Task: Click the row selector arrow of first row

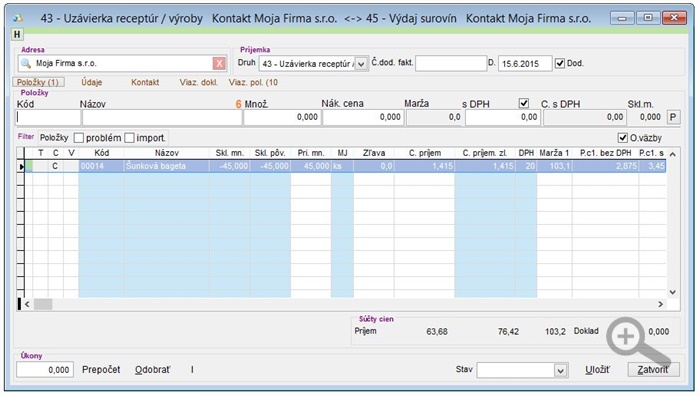Action: click(x=21, y=166)
